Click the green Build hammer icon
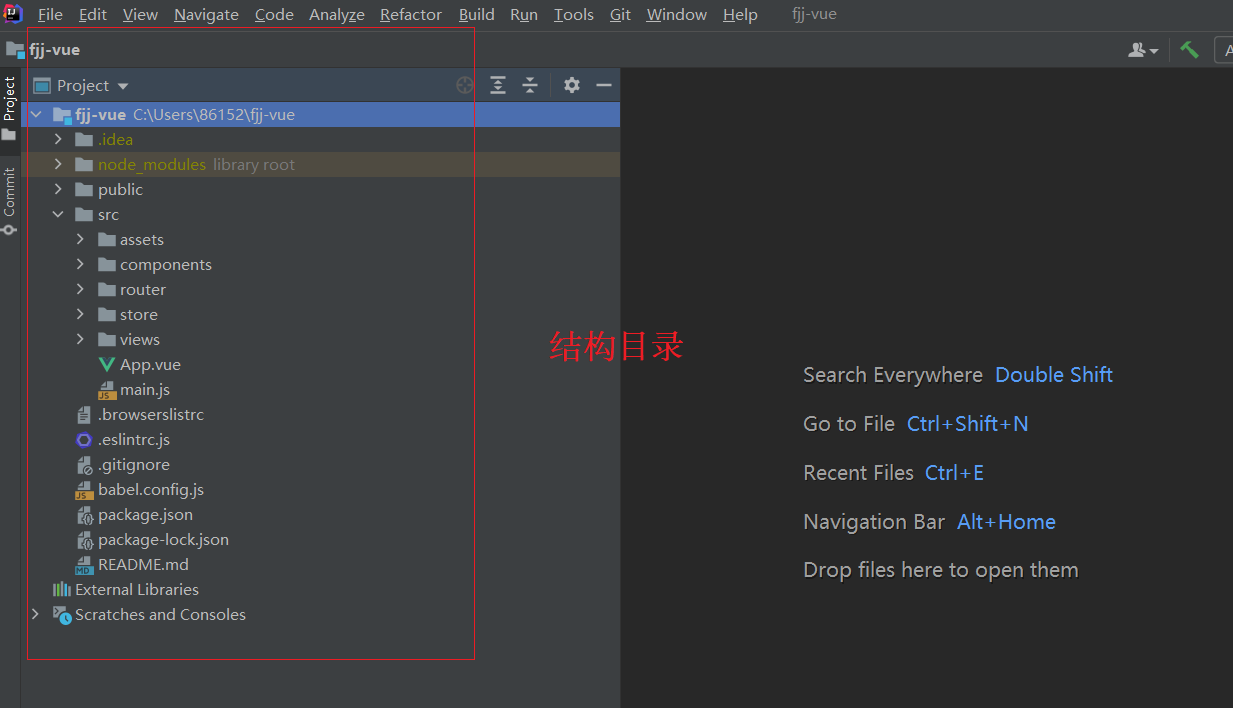The width and height of the screenshot is (1233, 708). pos(1189,49)
